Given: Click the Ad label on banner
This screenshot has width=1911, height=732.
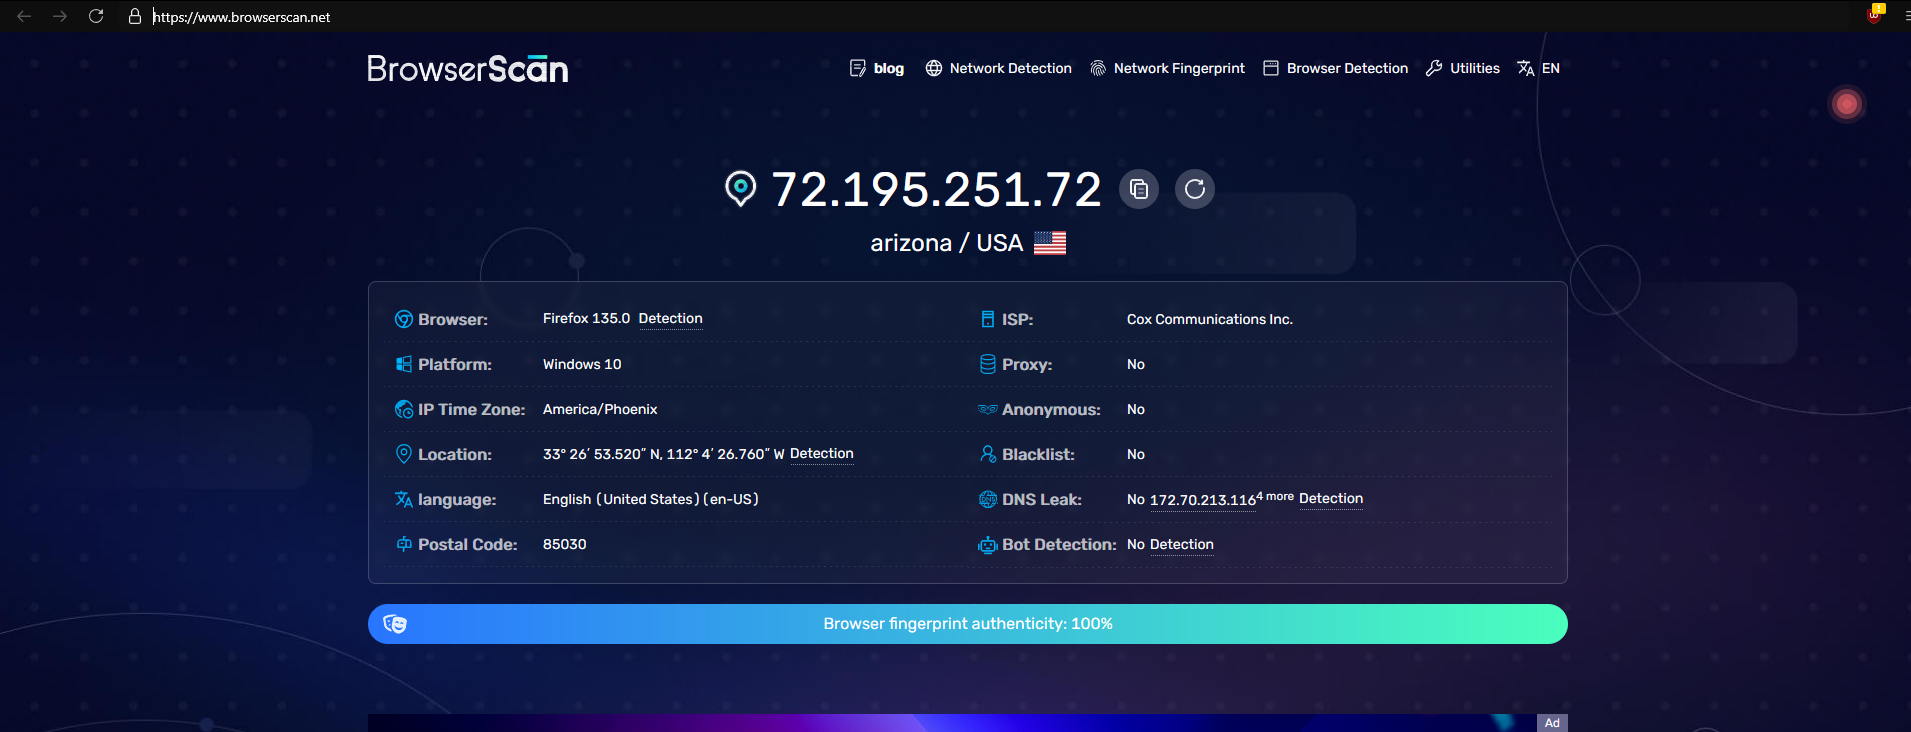Looking at the screenshot, I should tap(1552, 723).
